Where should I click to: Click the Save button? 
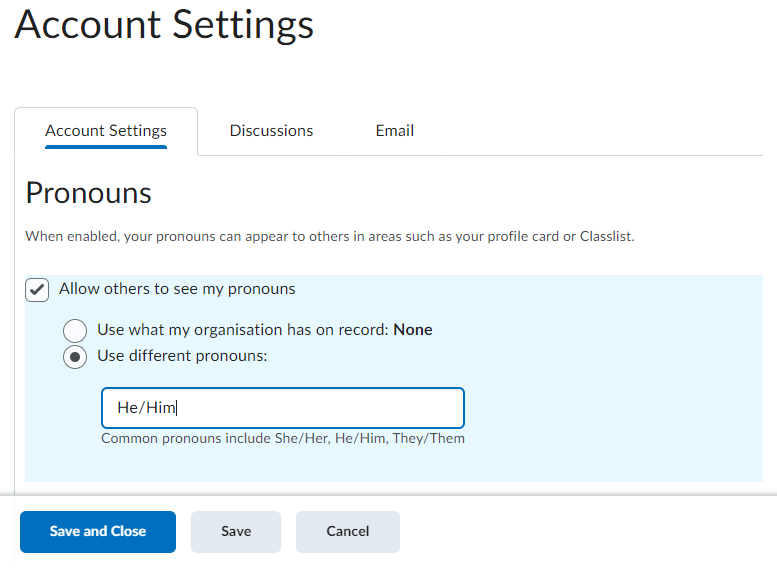[x=236, y=531]
